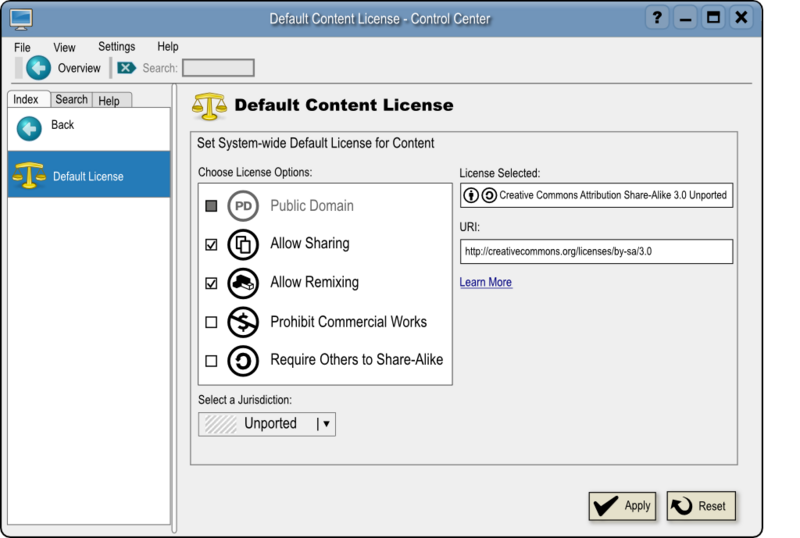This screenshot has height=538, width=800.
Task: Click the PD Public Domain icon
Action: click(x=243, y=206)
